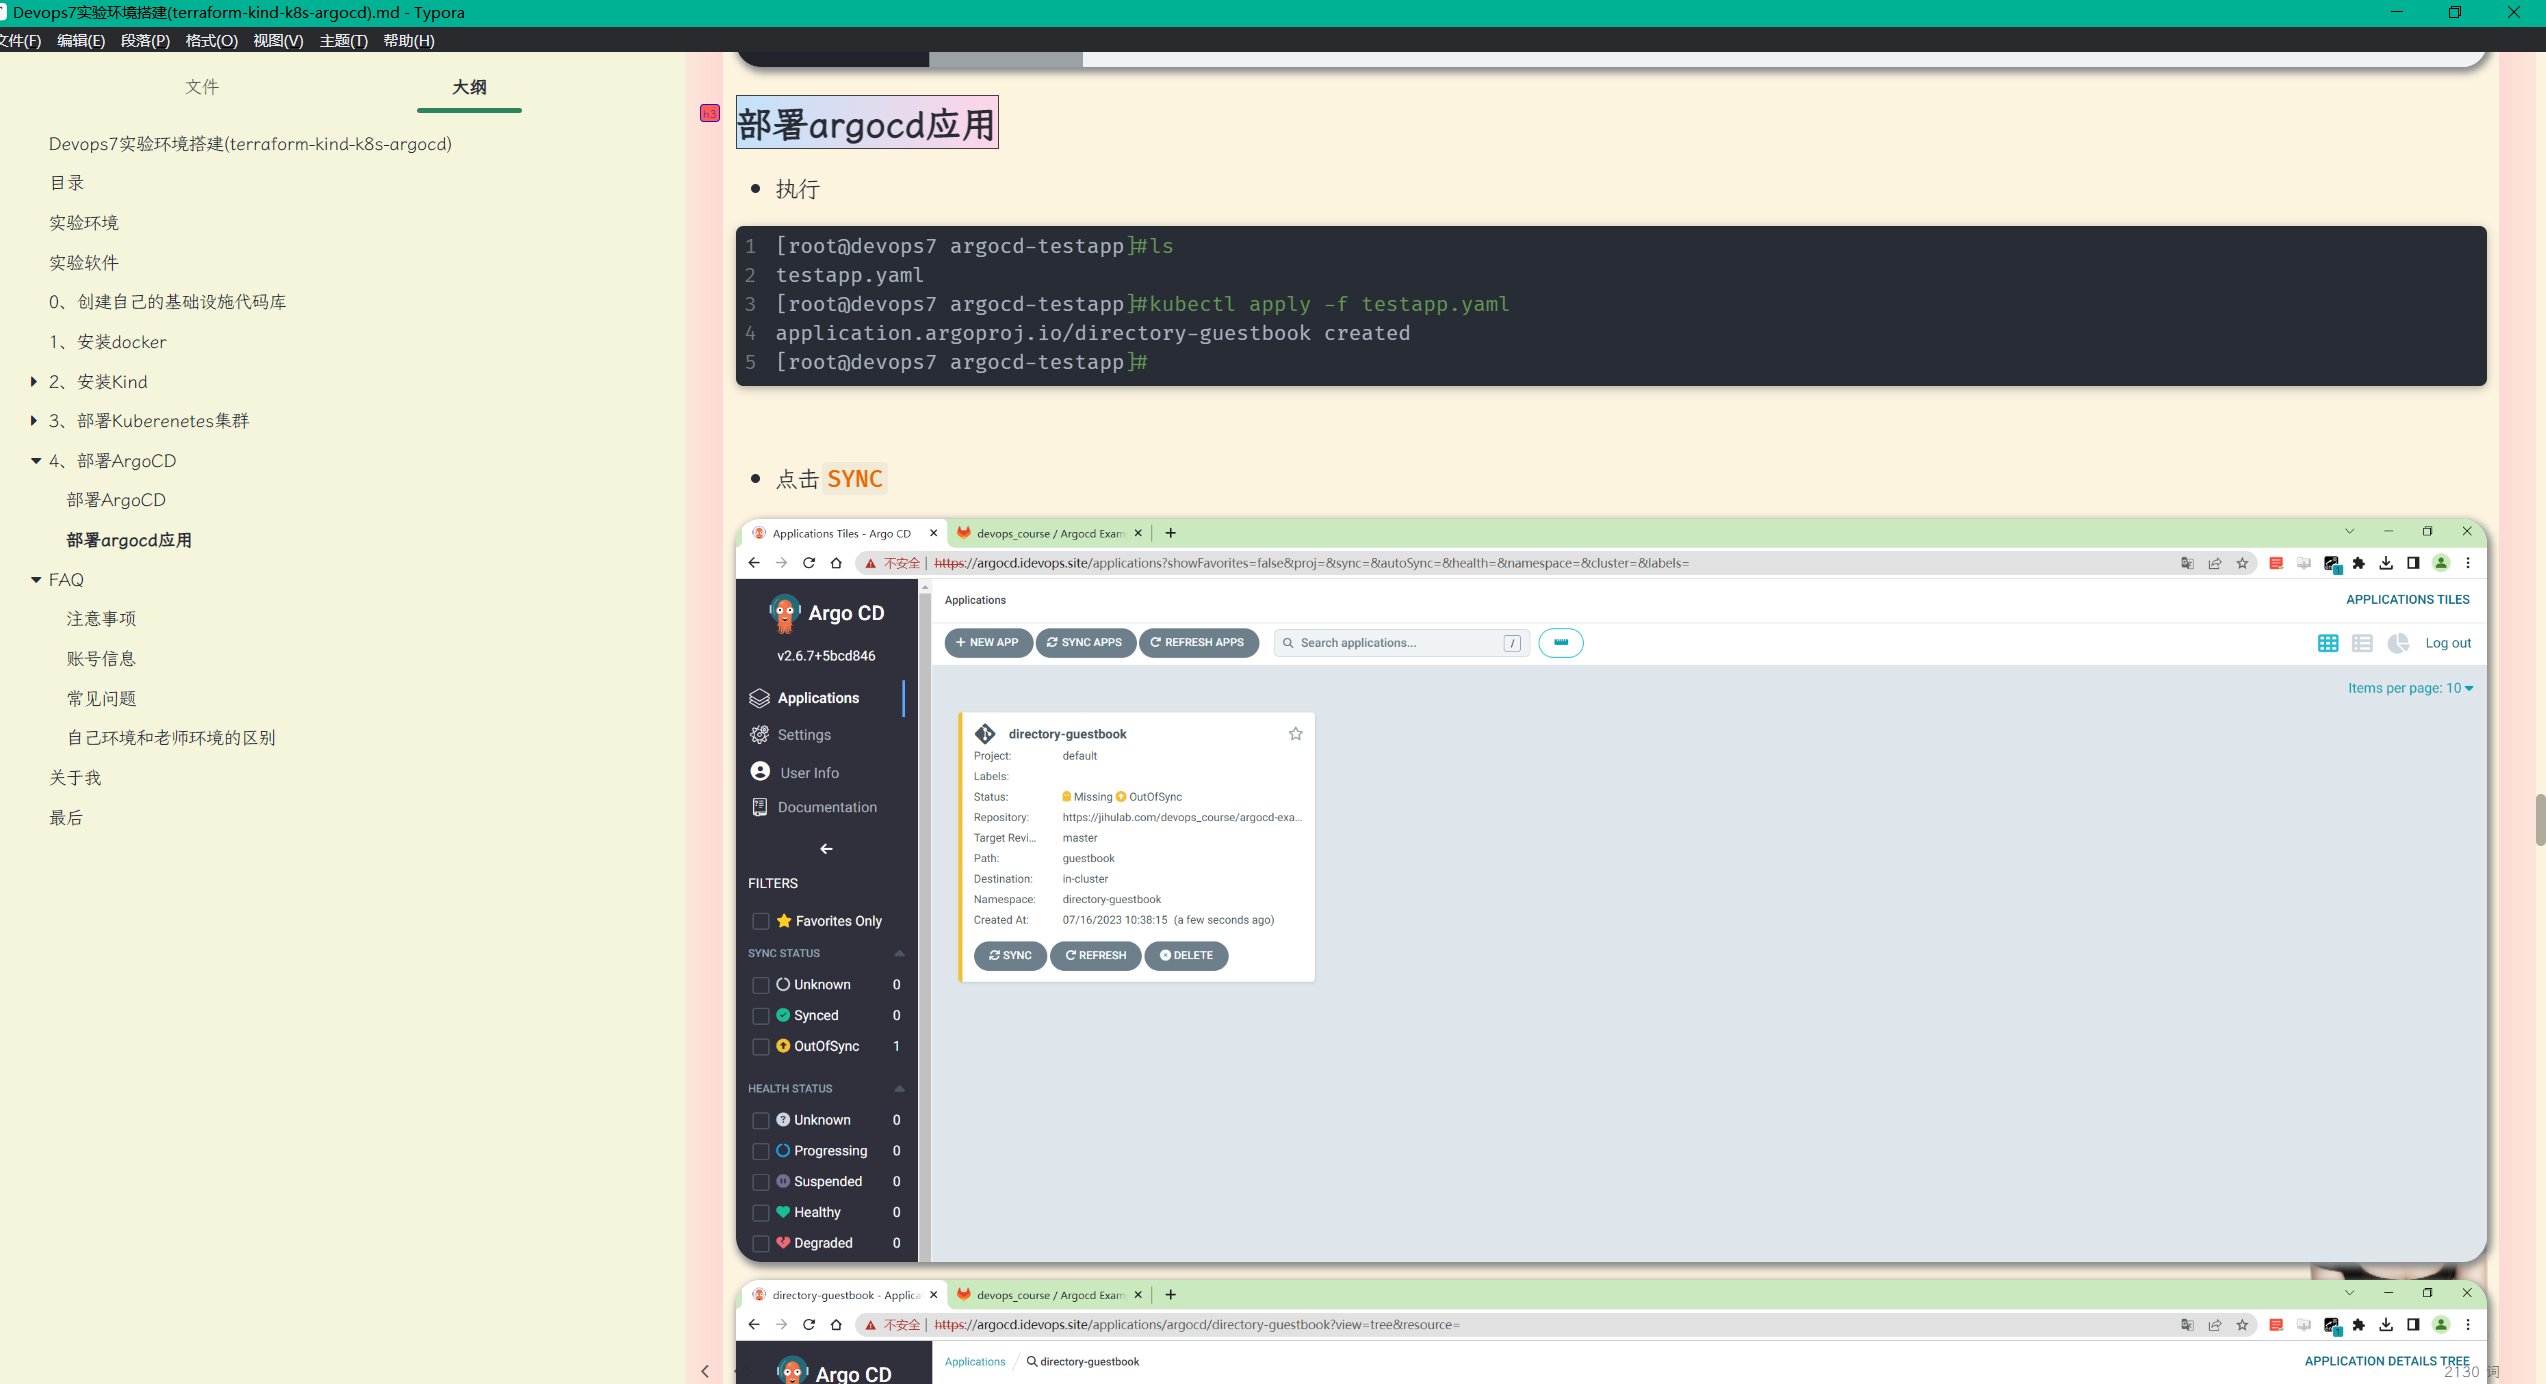Collapse Argo CD sidebar with left arrow
Viewport: 2546px width, 1384px height.
coord(826,849)
